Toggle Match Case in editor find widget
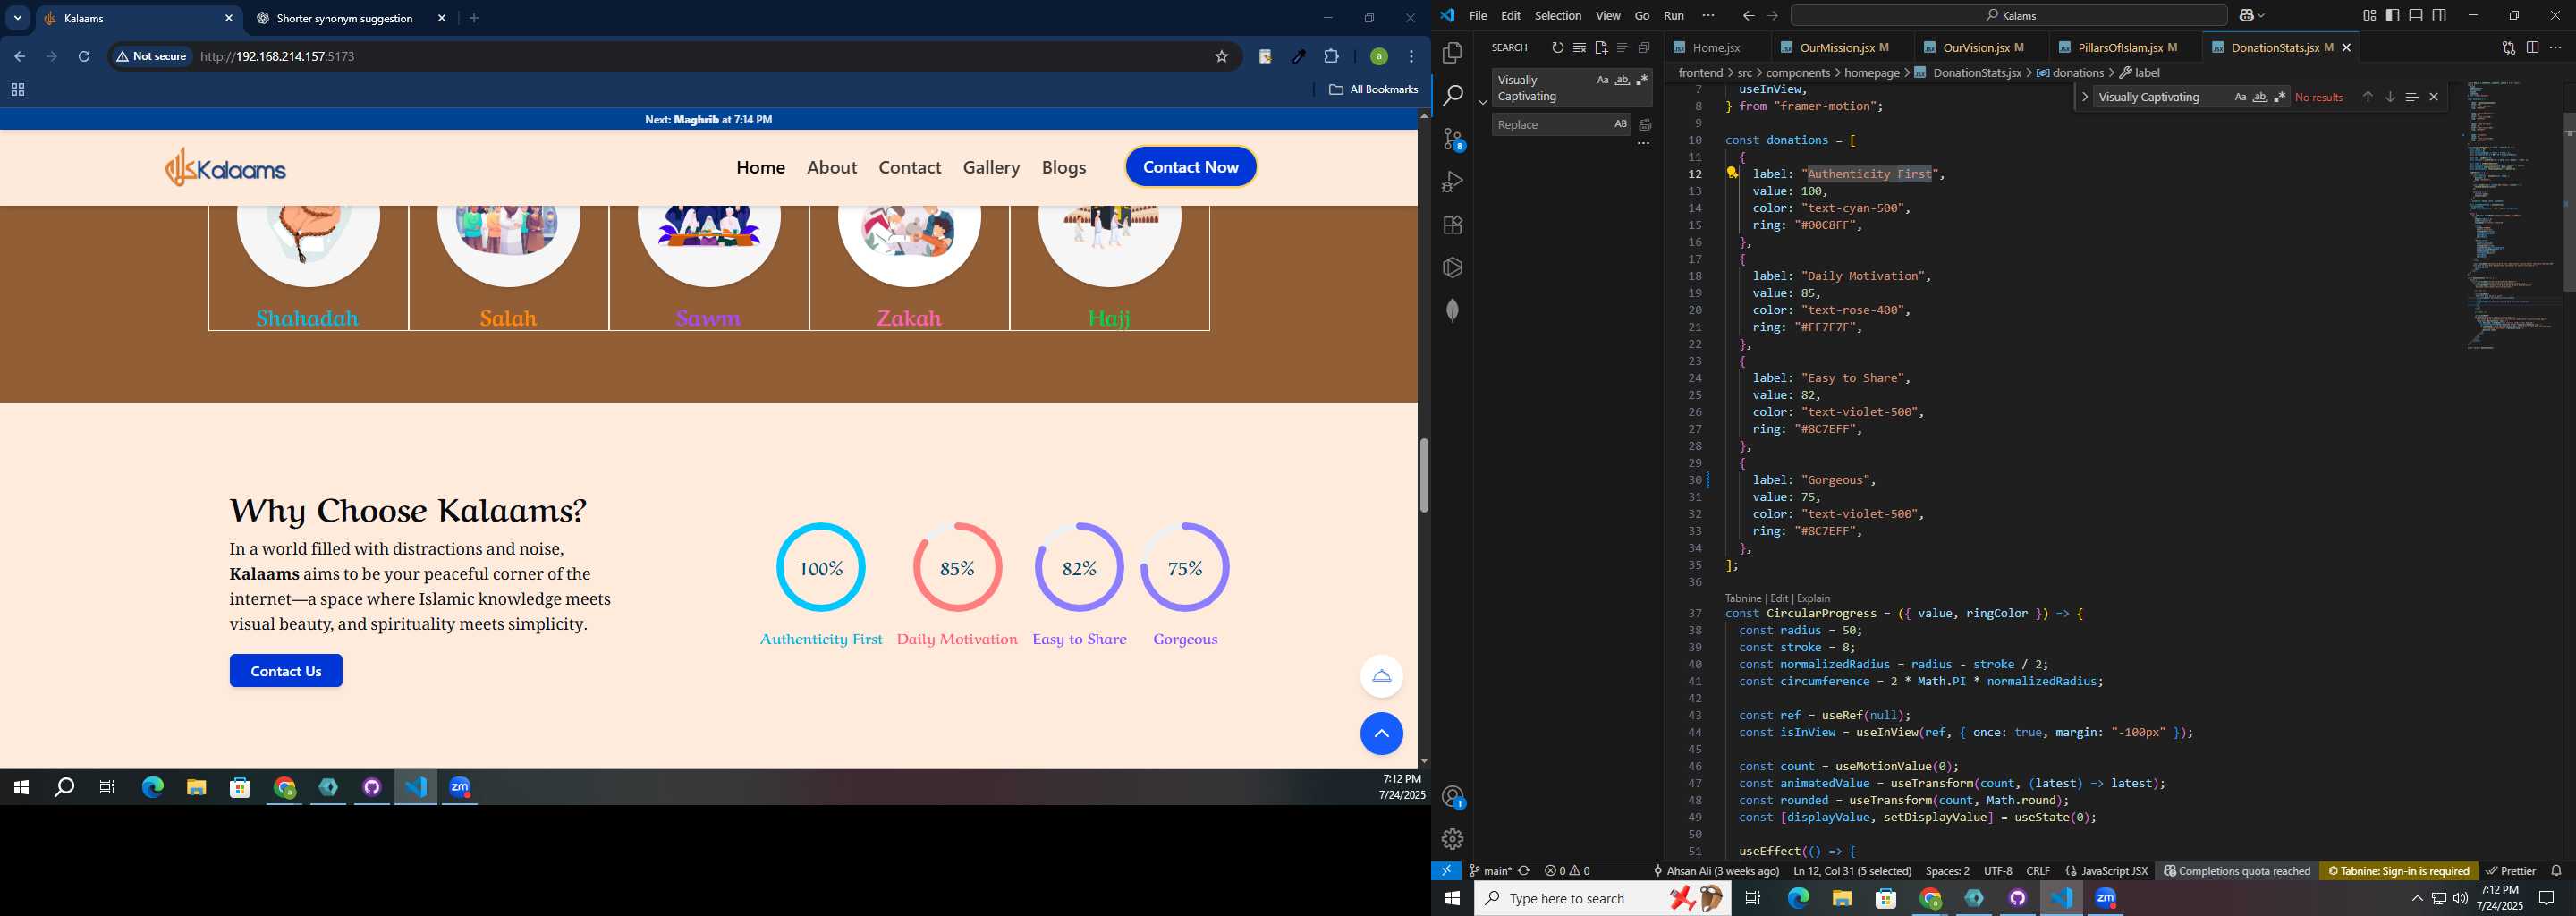Image resolution: width=2576 pixels, height=916 pixels. coord(2240,97)
